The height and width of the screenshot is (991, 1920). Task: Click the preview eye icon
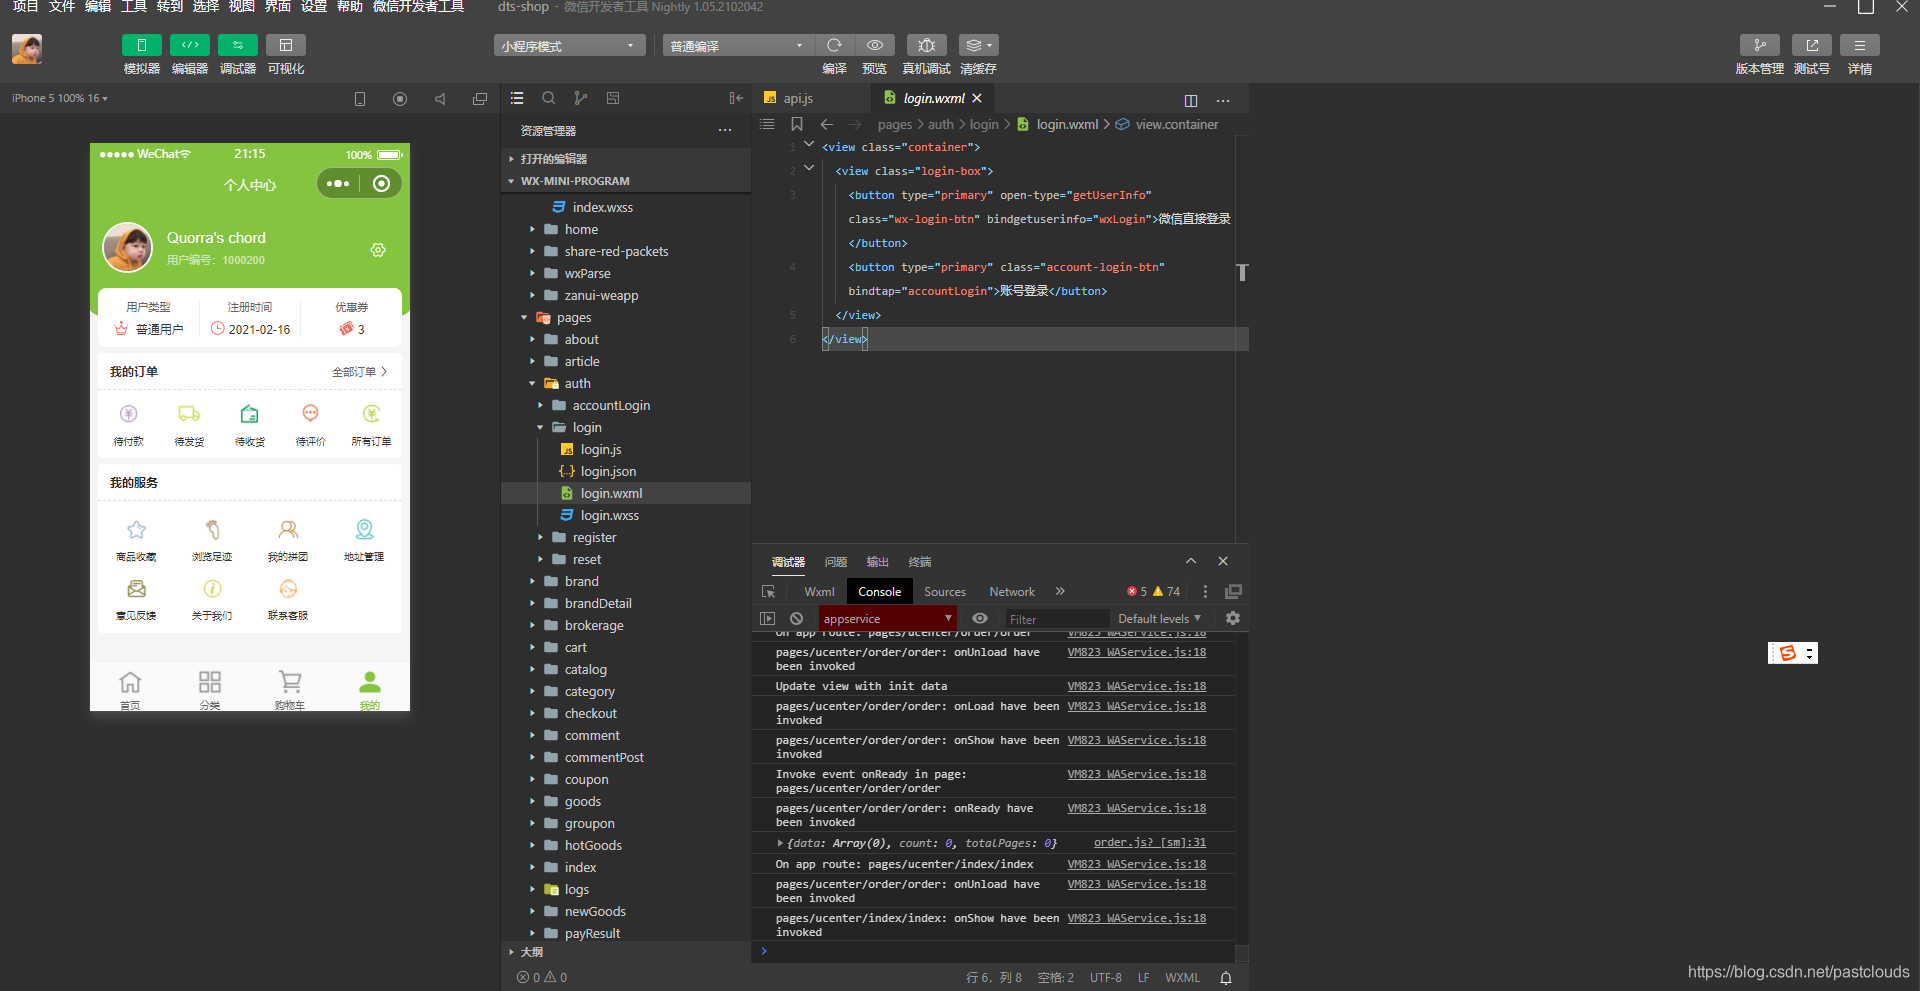click(874, 45)
